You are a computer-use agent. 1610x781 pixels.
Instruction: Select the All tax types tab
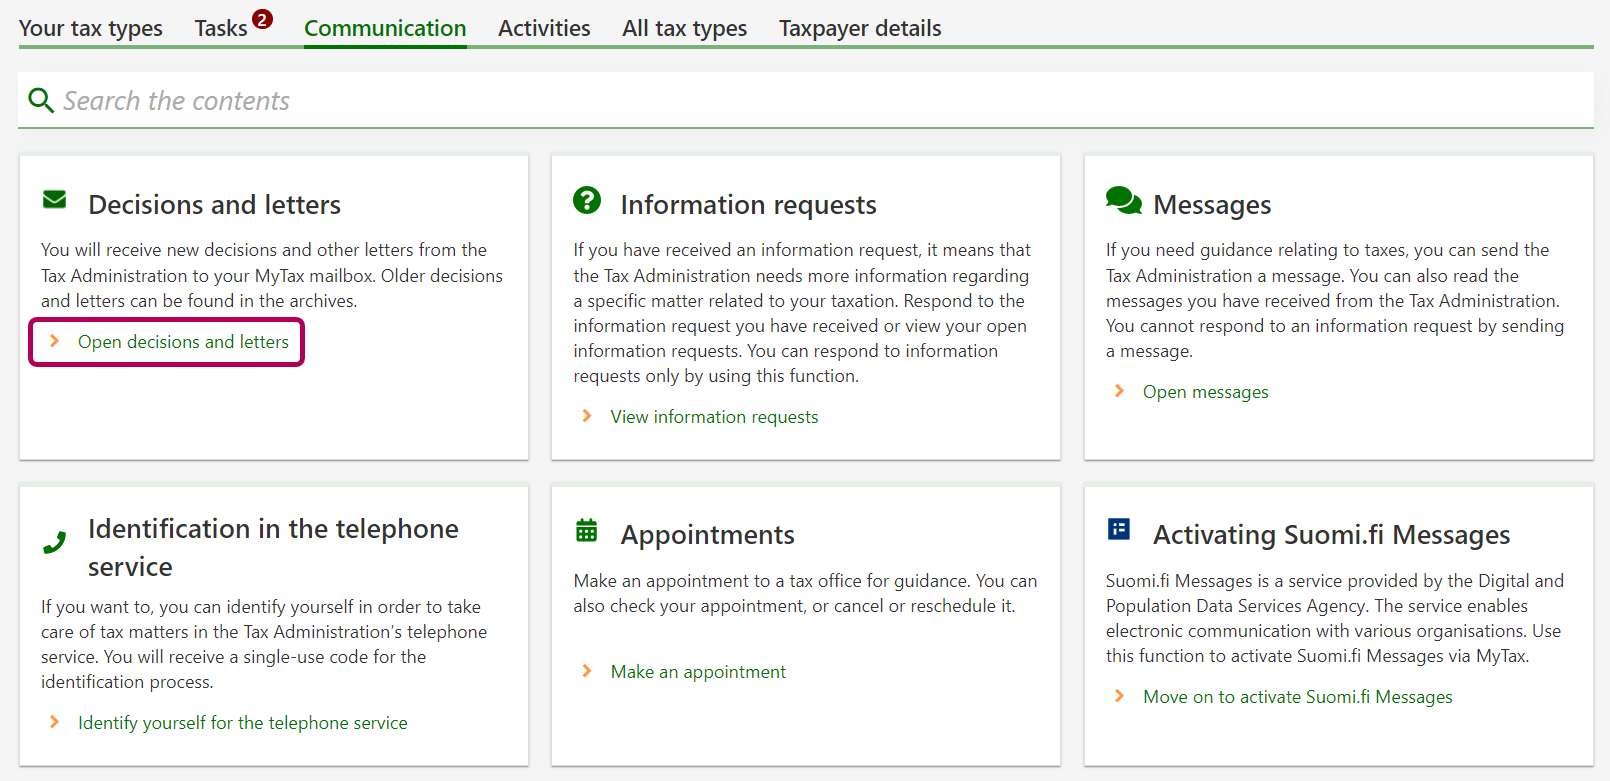tap(684, 28)
